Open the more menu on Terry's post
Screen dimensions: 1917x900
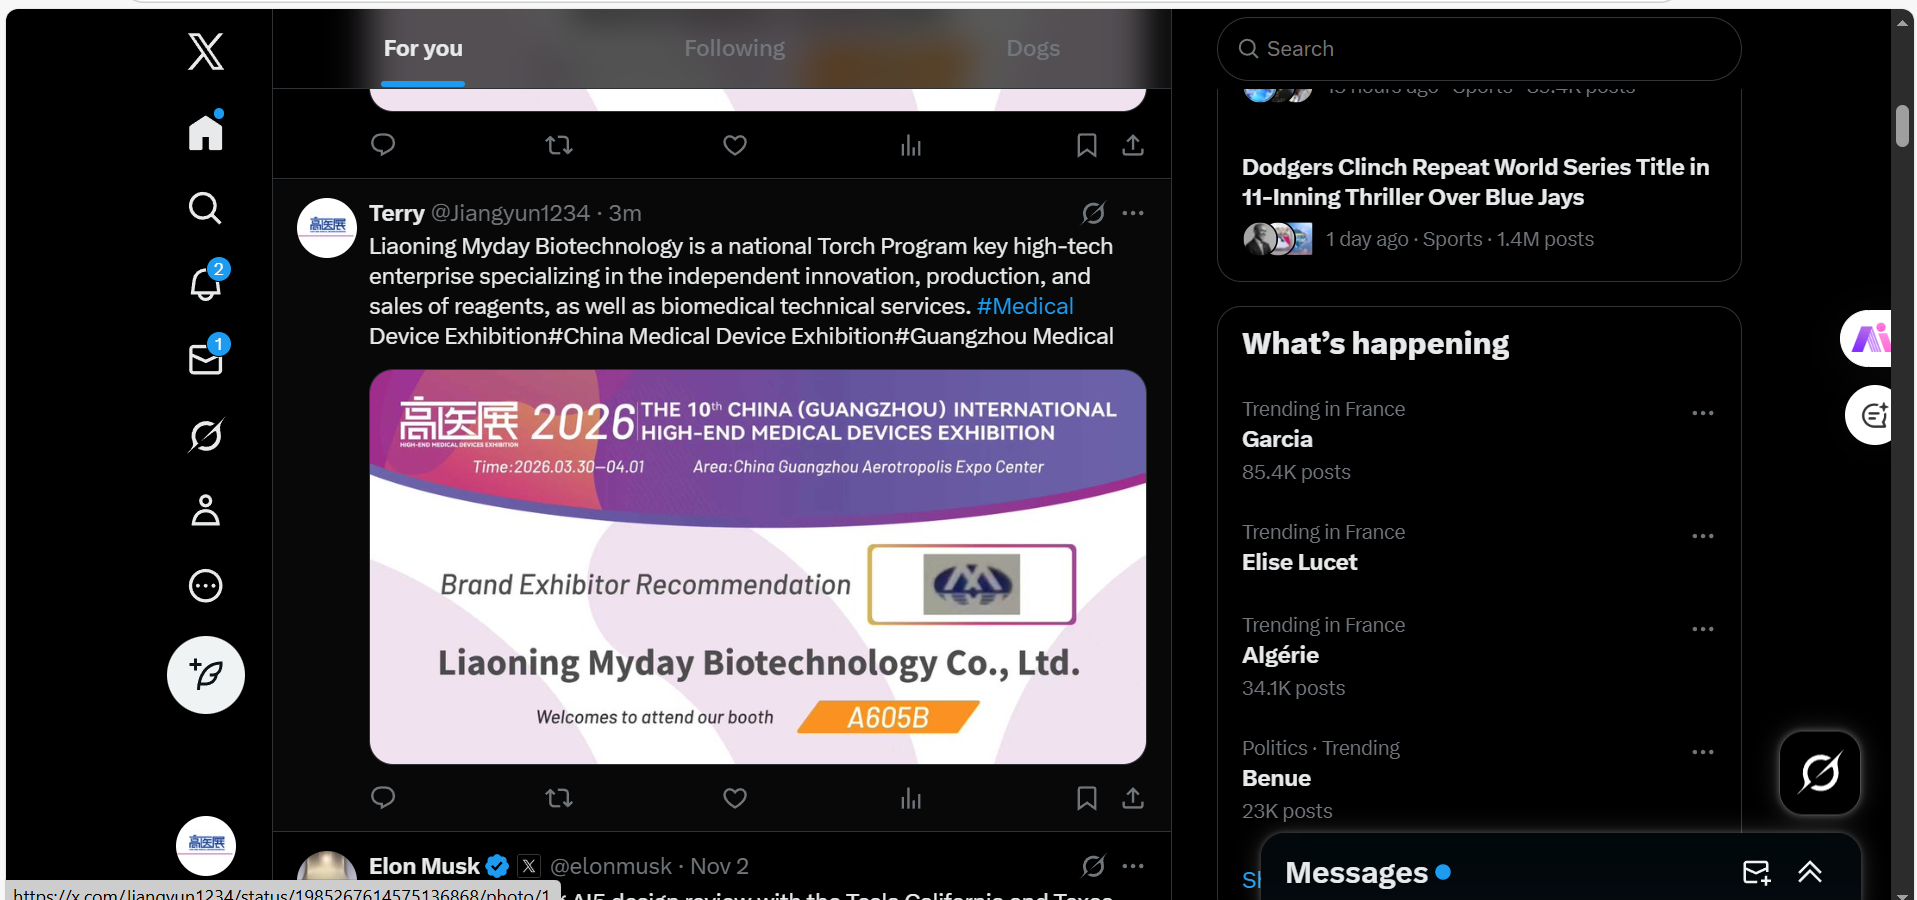point(1133,213)
